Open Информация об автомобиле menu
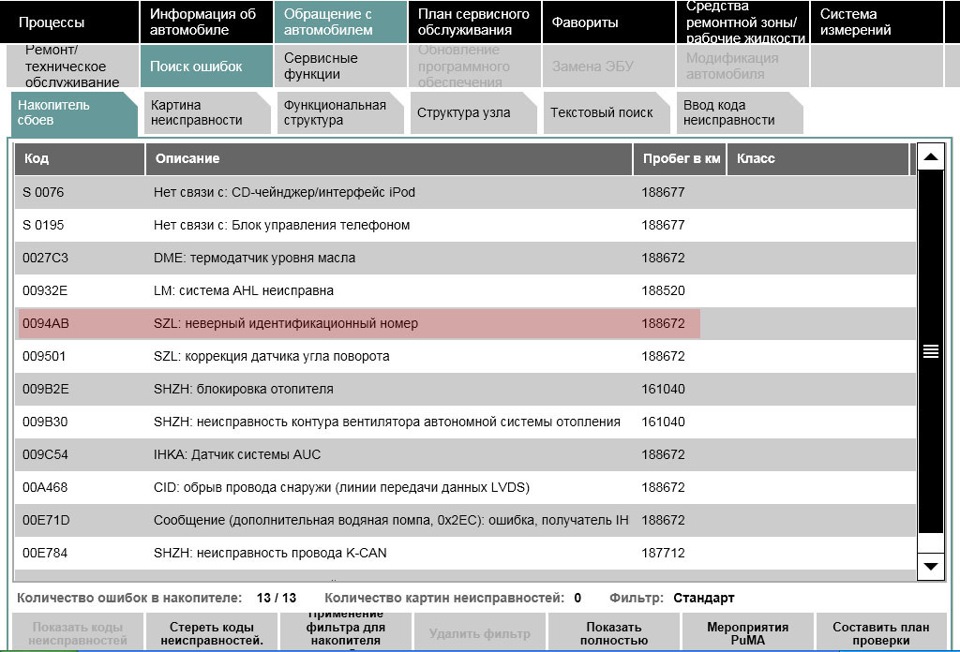The image size is (960, 652). click(x=206, y=22)
